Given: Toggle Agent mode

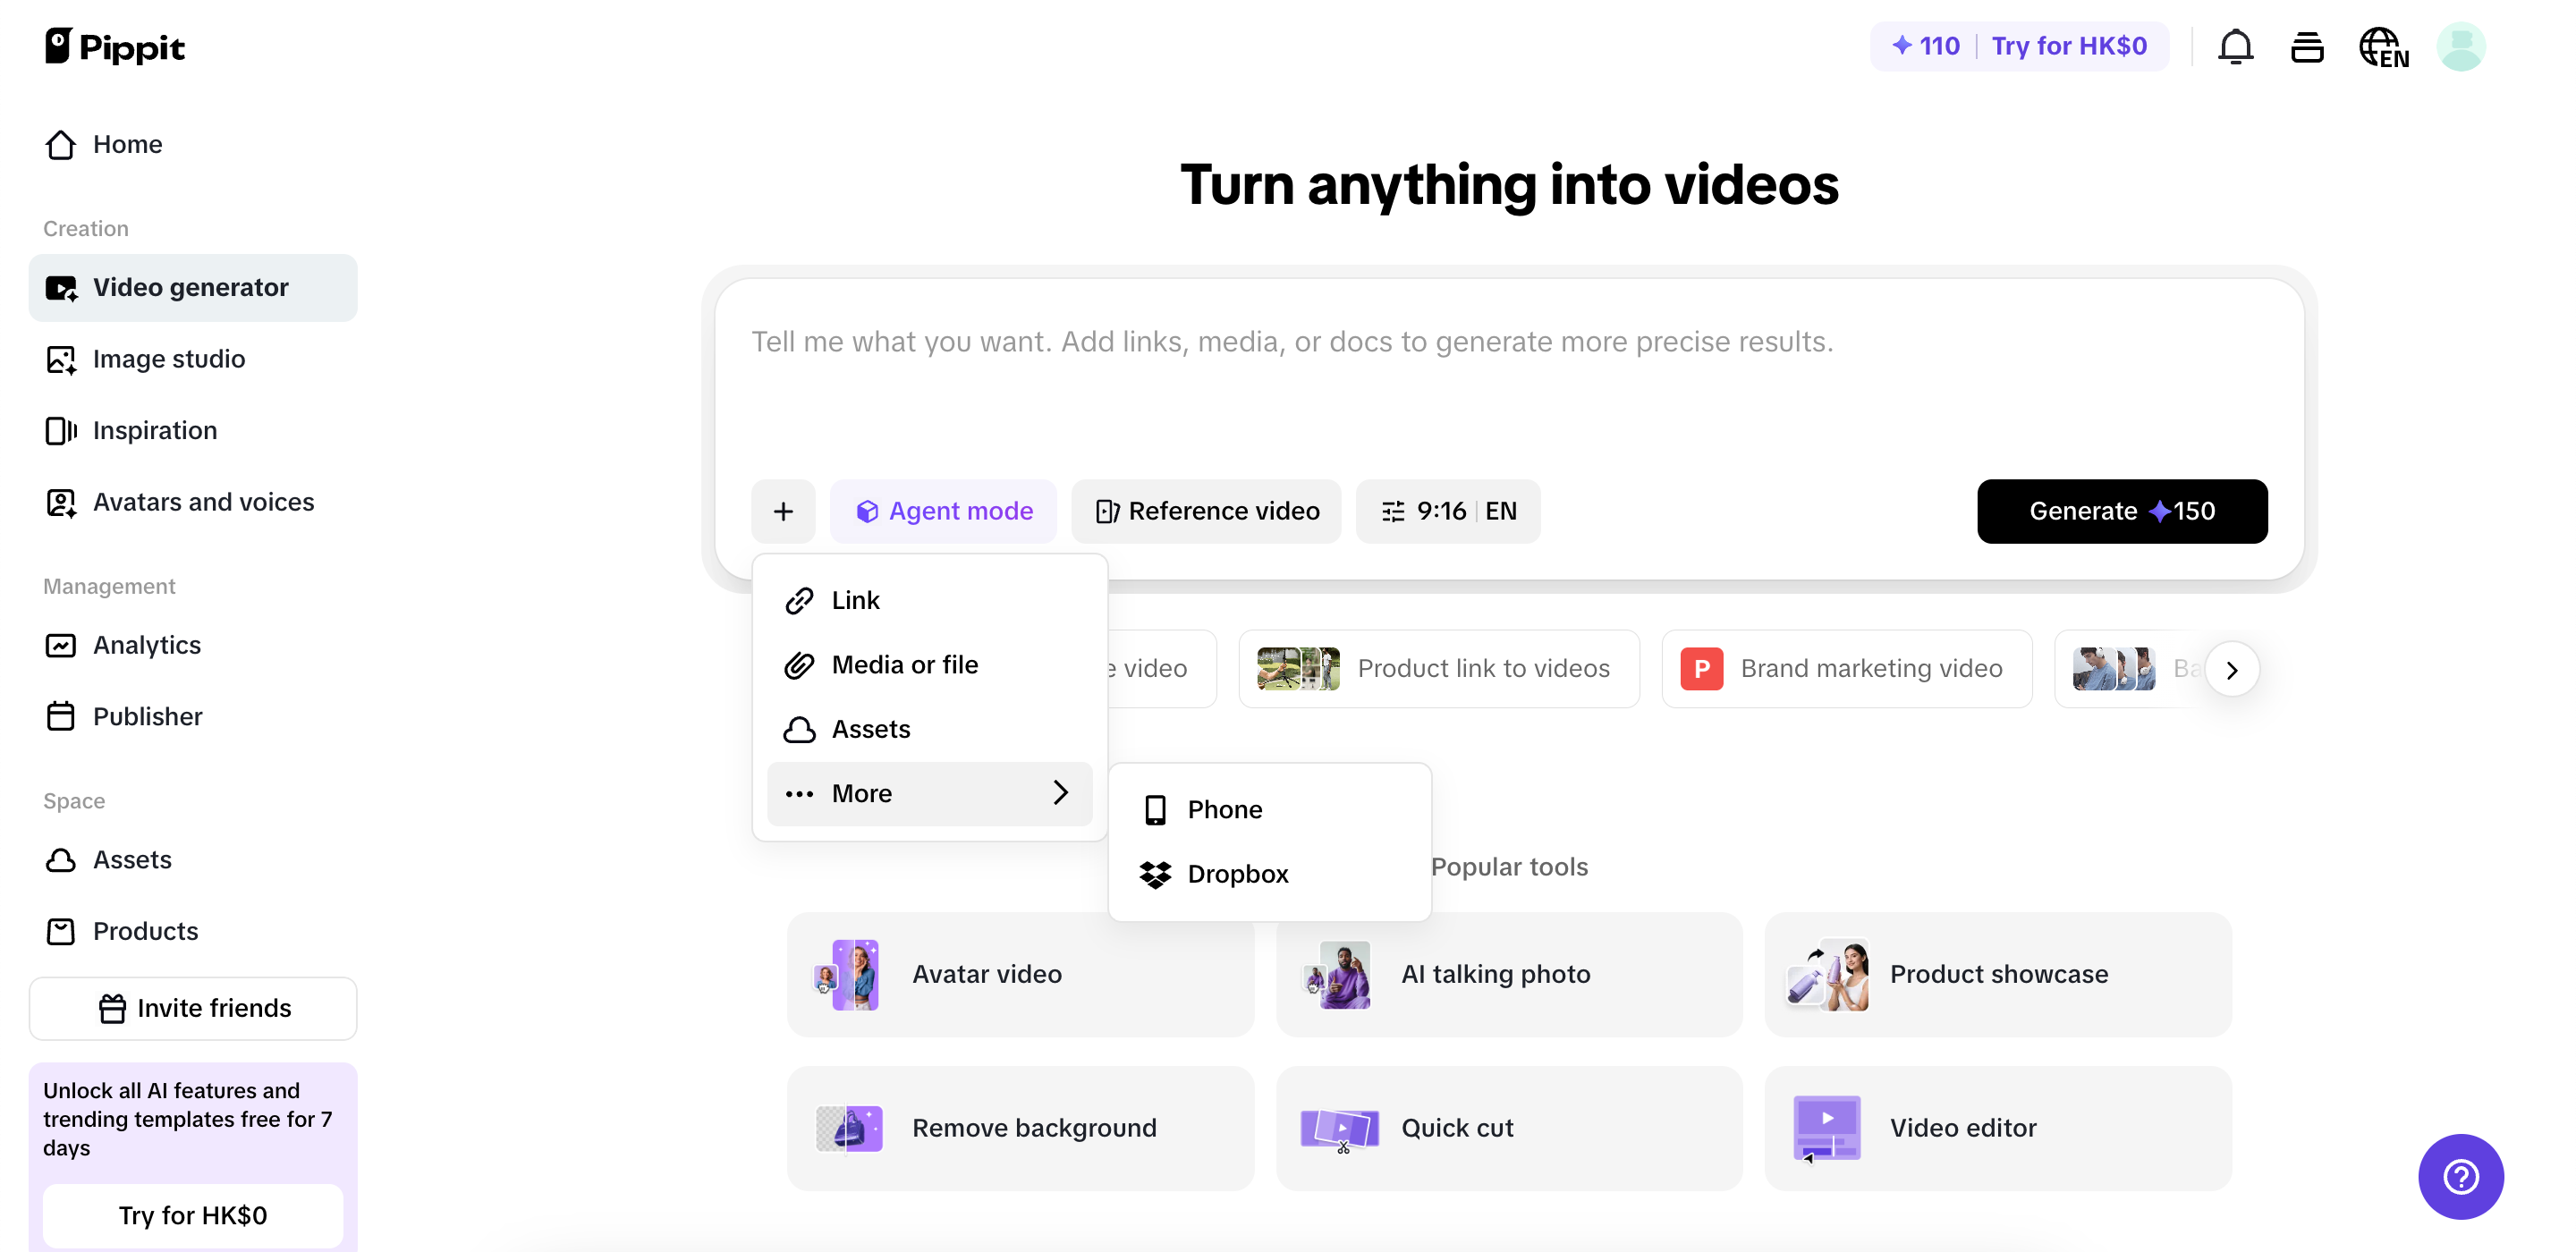Looking at the screenshot, I should [944, 511].
